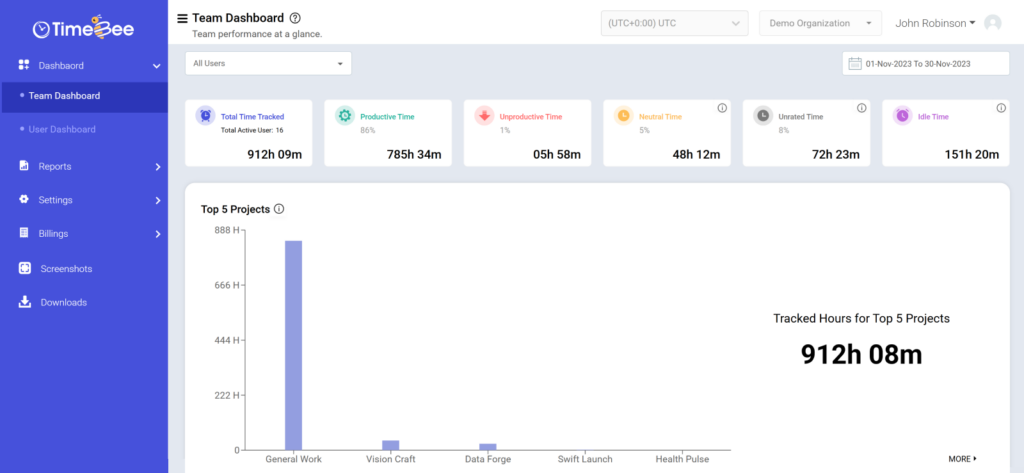Open the John Robinson account menu
The height and width of the screenshot is (473, 1024).
[935, 23]
